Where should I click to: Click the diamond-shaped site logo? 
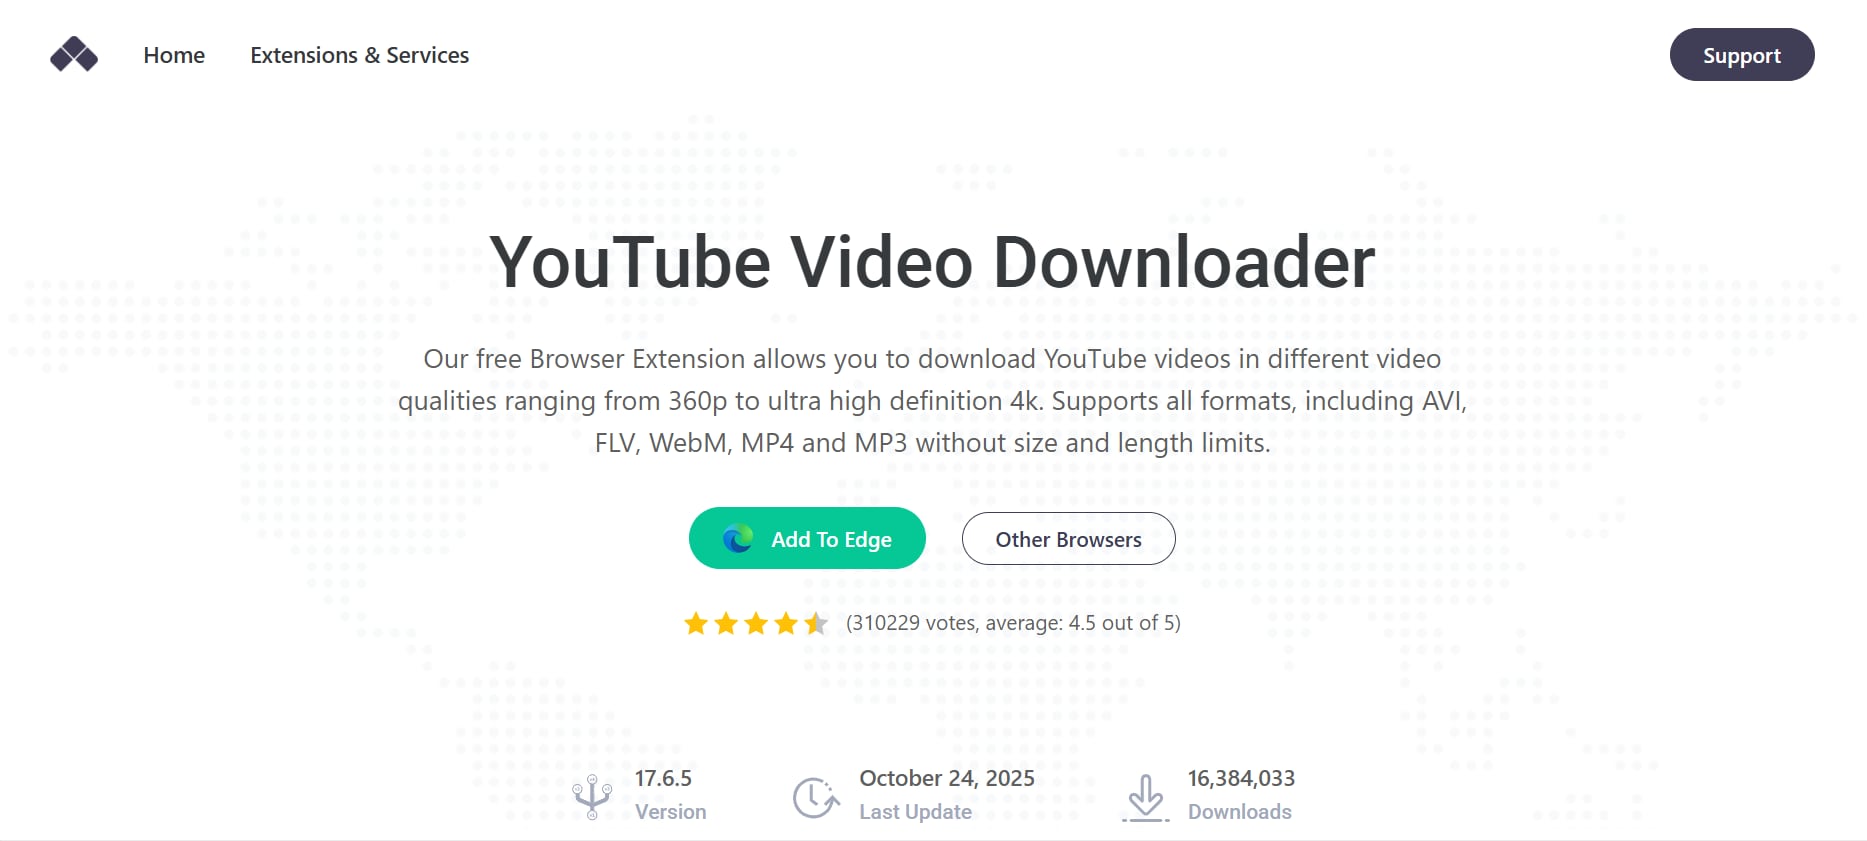tap(74, 55)
